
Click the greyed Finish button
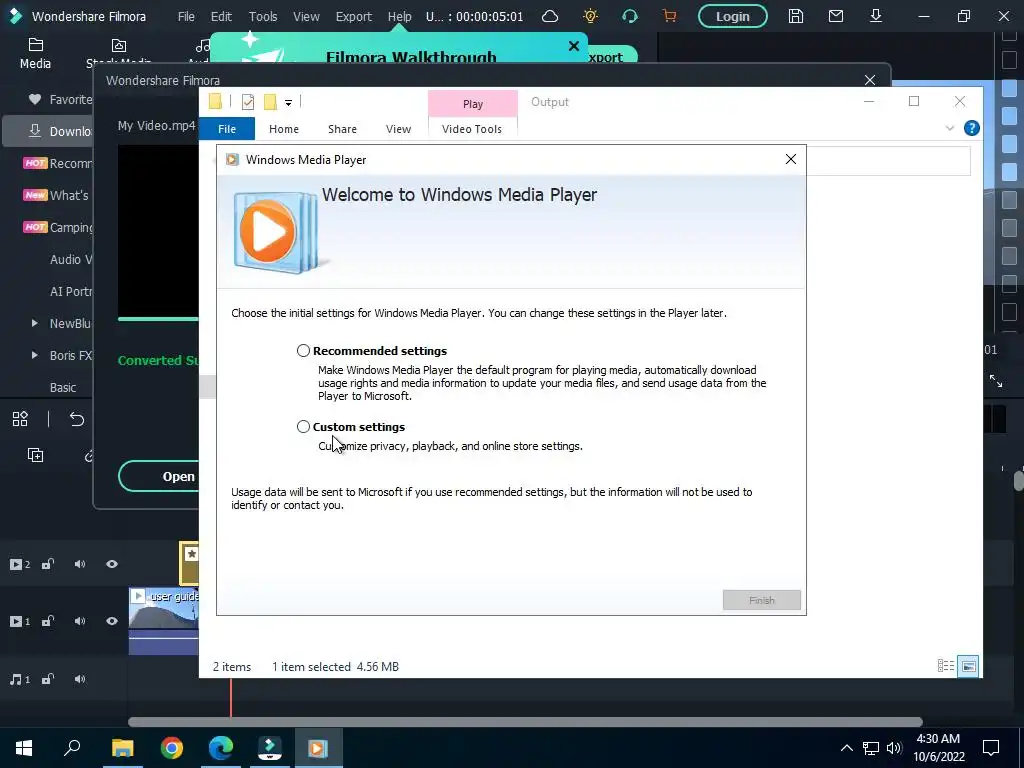[761, 600]
